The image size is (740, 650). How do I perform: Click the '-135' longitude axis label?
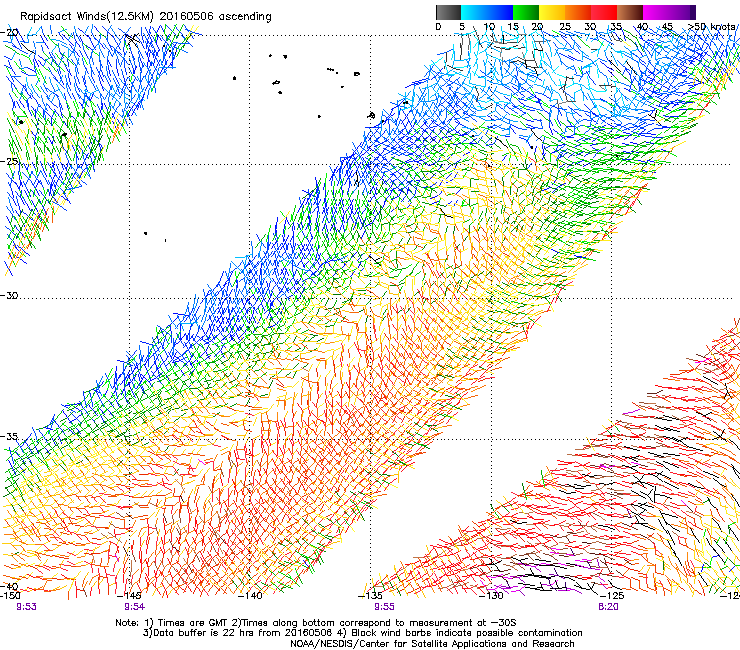(x=370, y=596)
